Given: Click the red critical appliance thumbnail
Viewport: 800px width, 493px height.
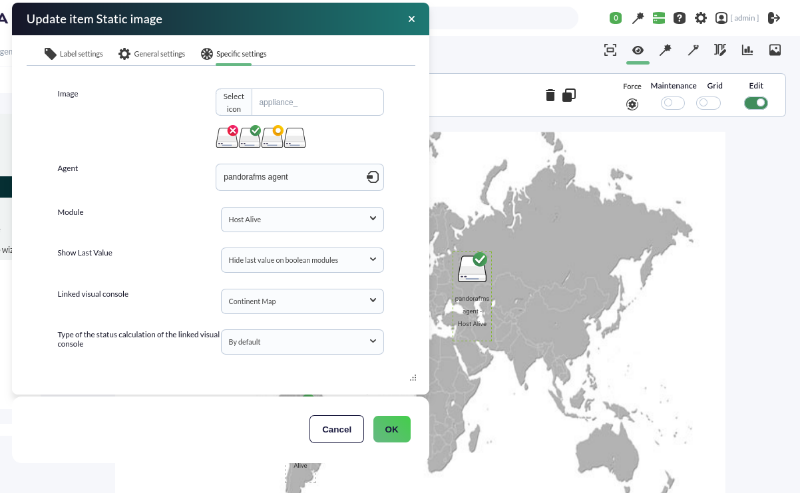Looking at the screenshot, I should tap(227, 137).
